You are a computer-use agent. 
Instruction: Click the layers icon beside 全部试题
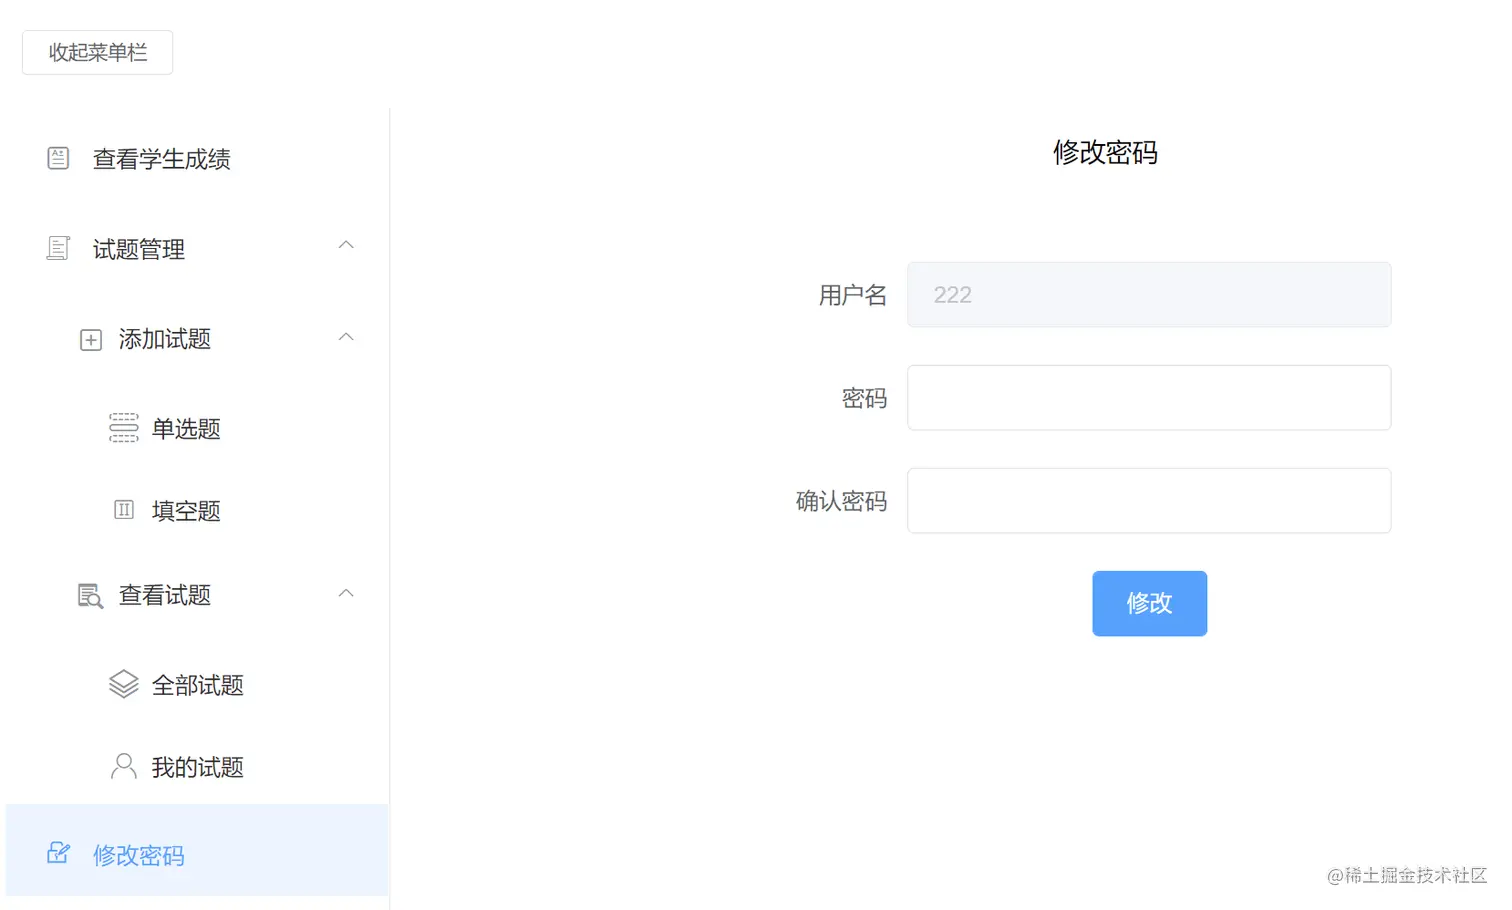click(x=124, y=684)
